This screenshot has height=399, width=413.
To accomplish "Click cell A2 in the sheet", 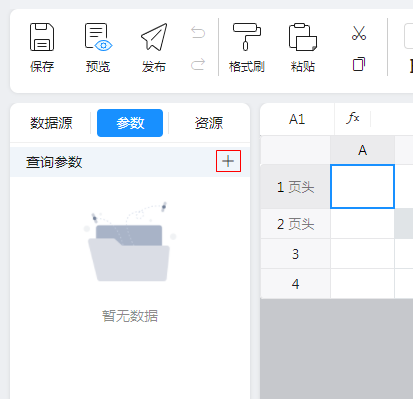I will (363, 224).
